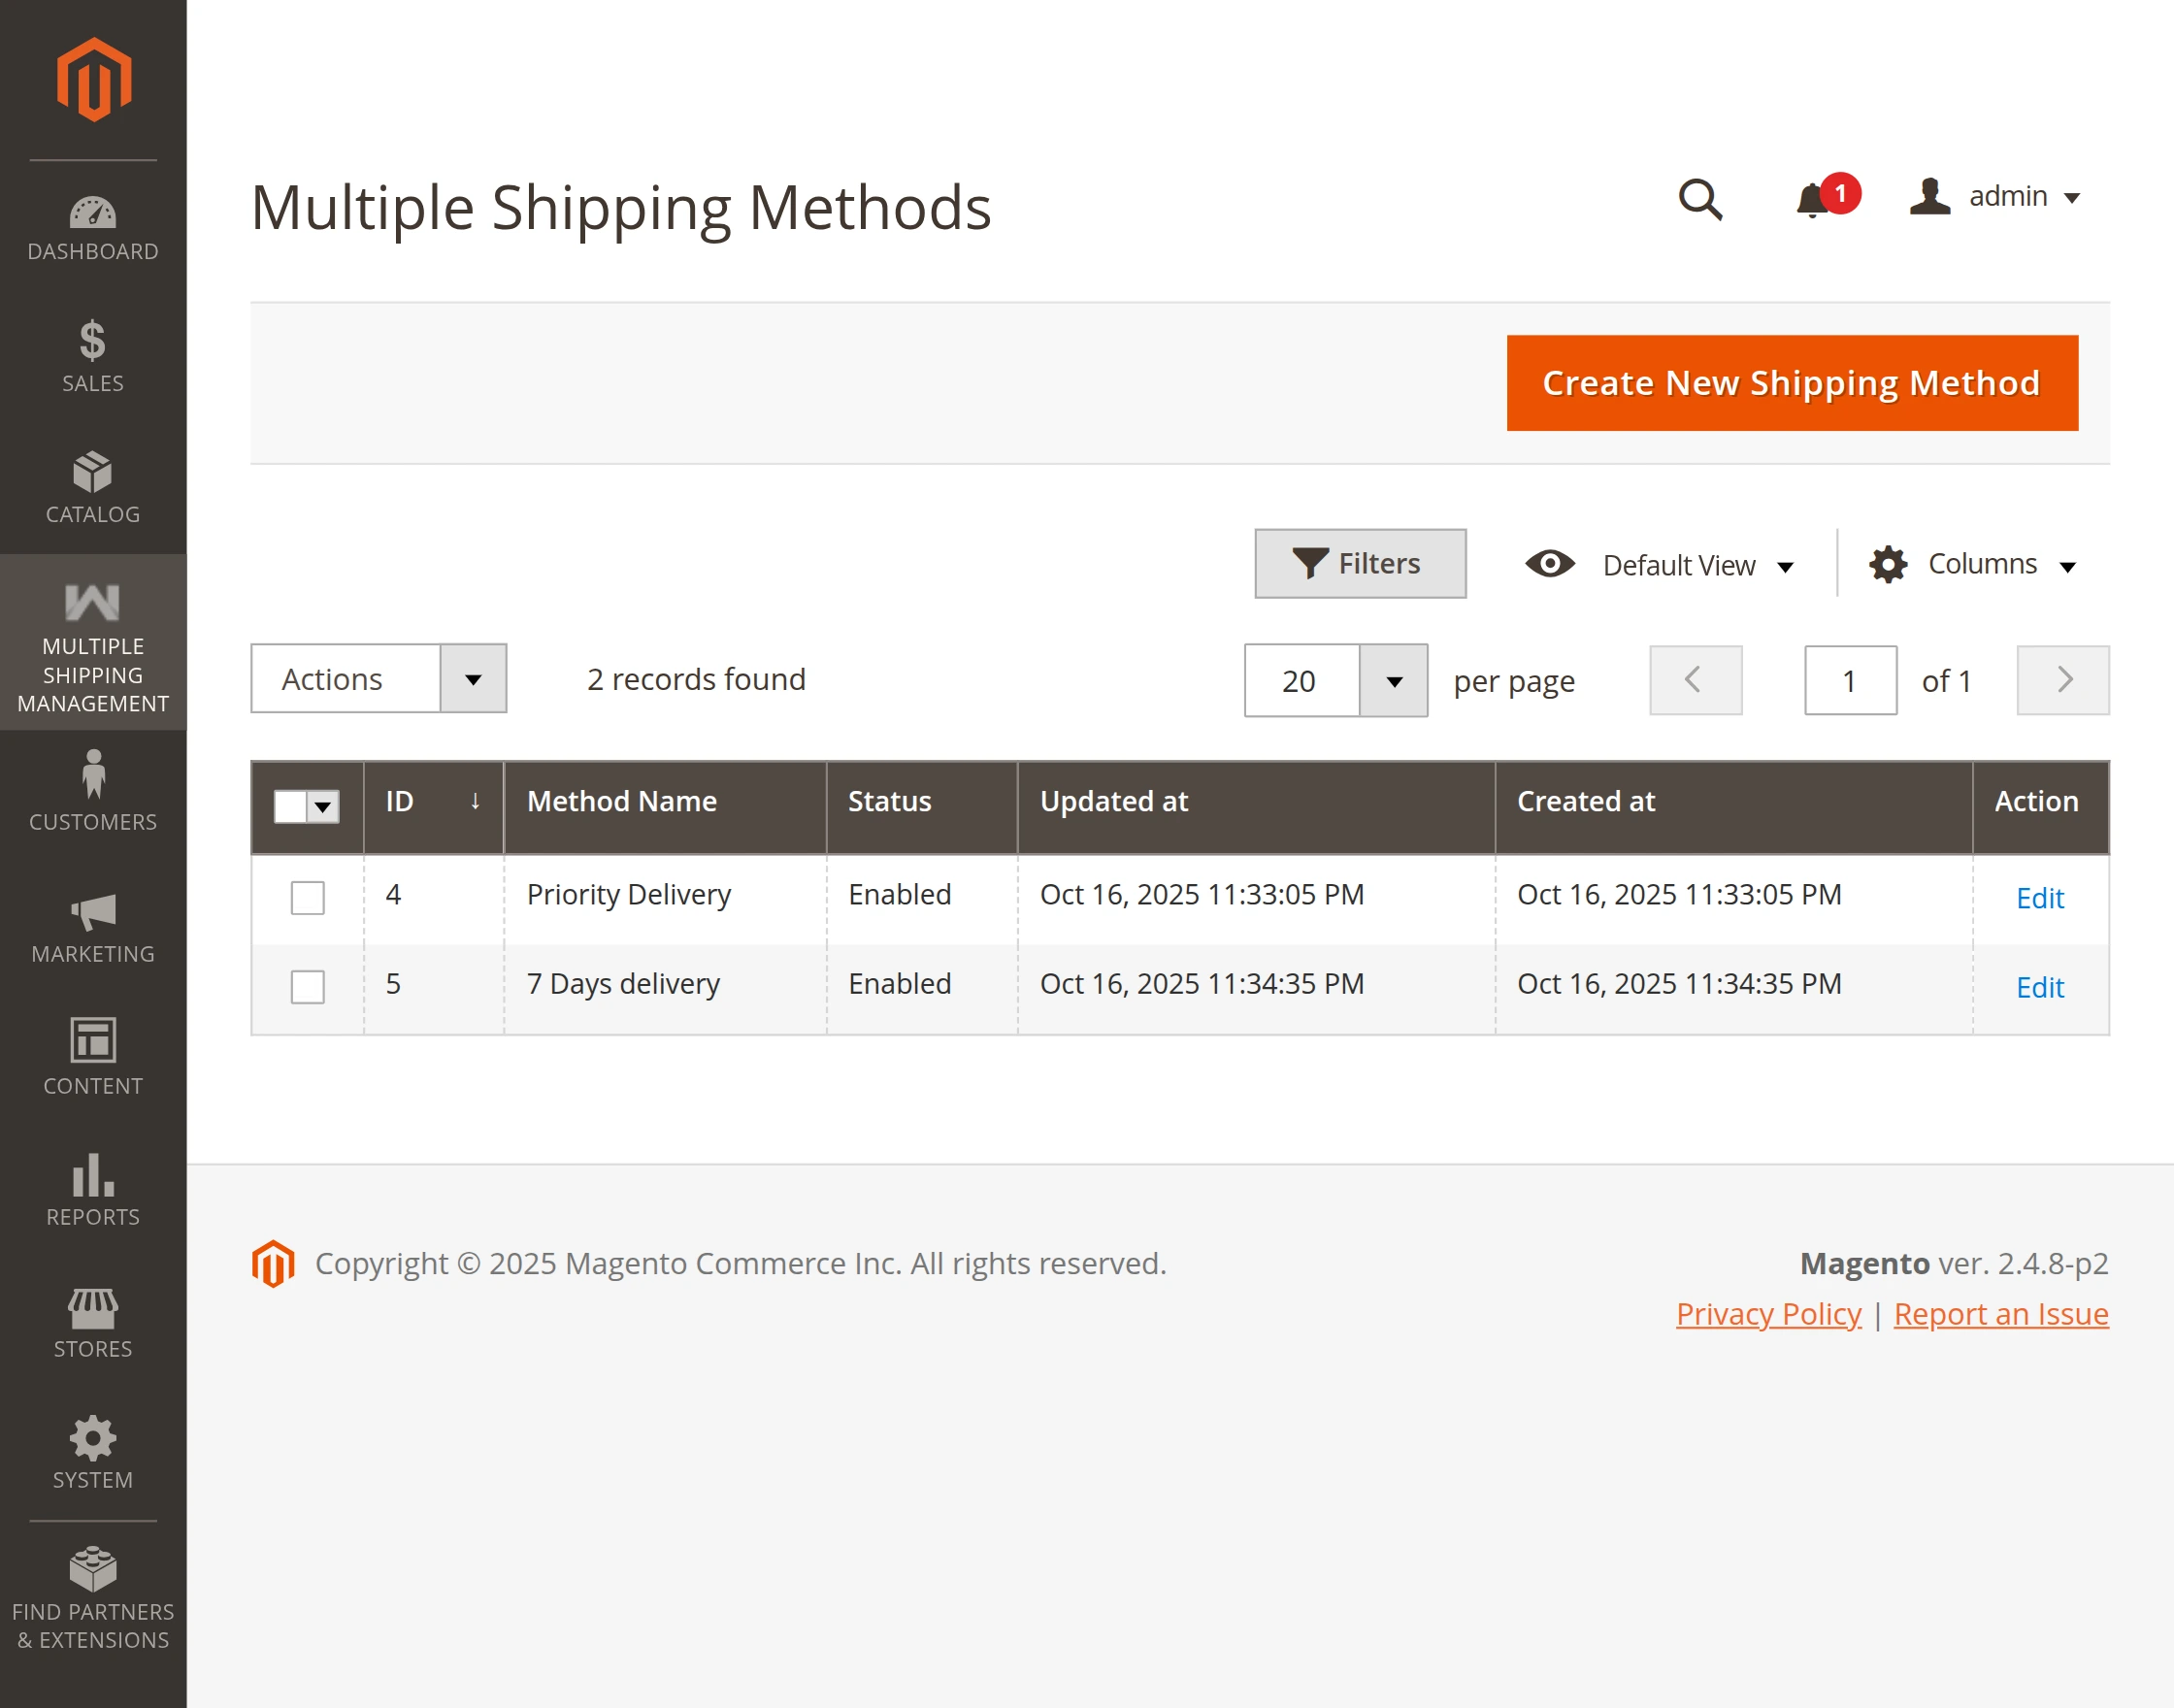Check the Priority Delivery row checkbox

click(x=307, y=897)
